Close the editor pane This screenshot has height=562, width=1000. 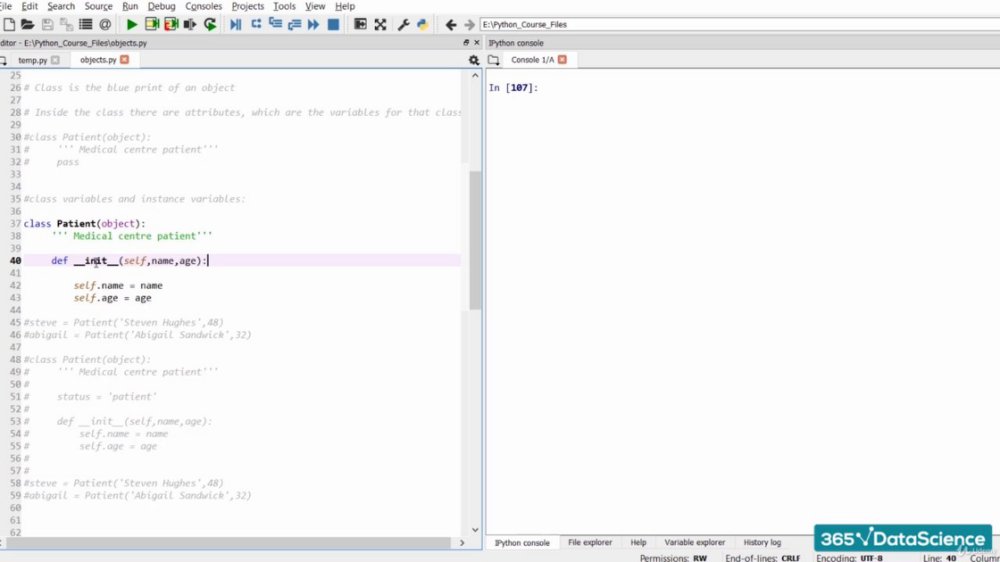point(476,43)
